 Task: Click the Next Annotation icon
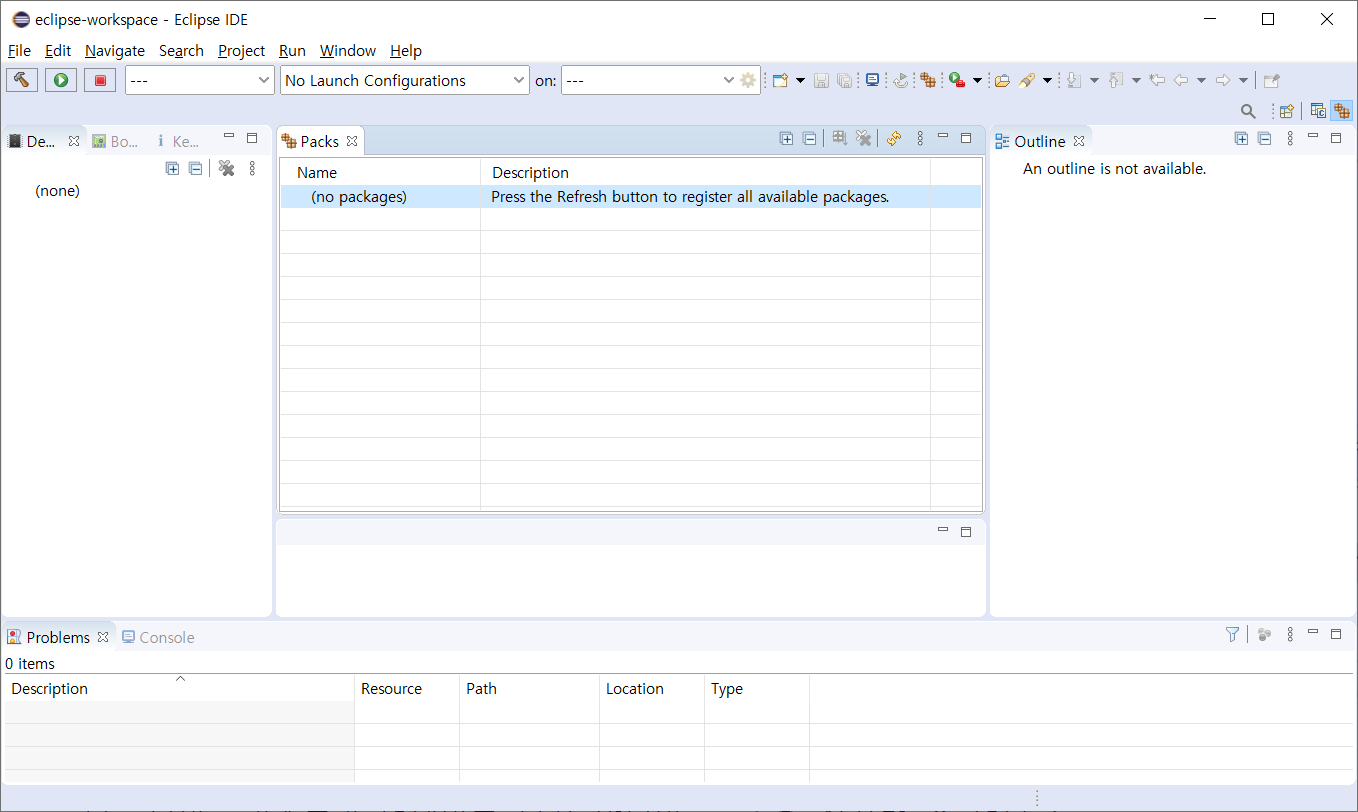pos(1074,80)
